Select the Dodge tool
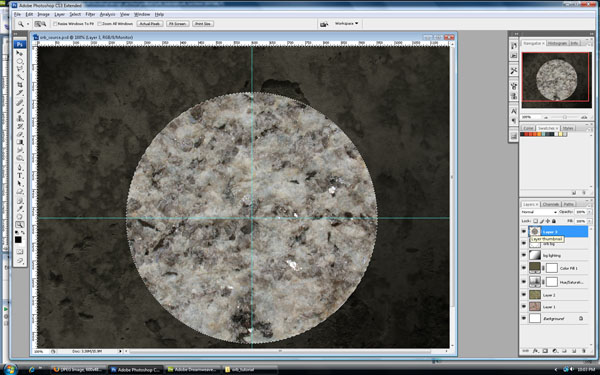This screenshot has width=600, height=375. [20, 158]
